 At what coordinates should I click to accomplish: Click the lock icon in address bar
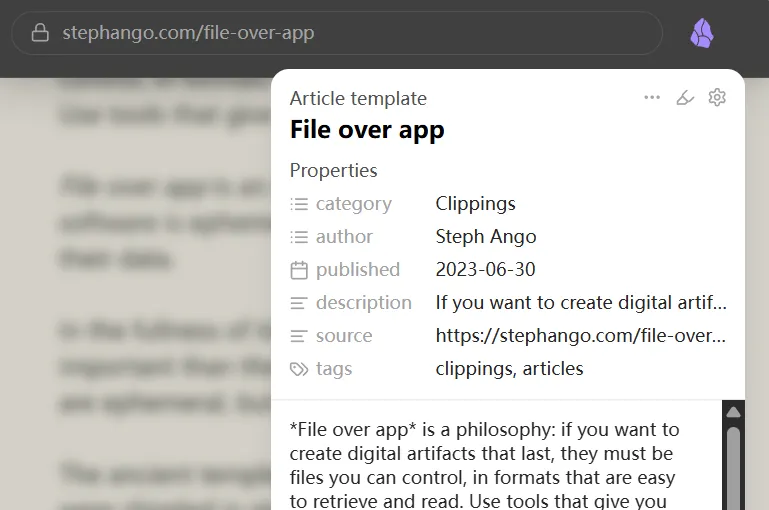click(x=40, y=33)
